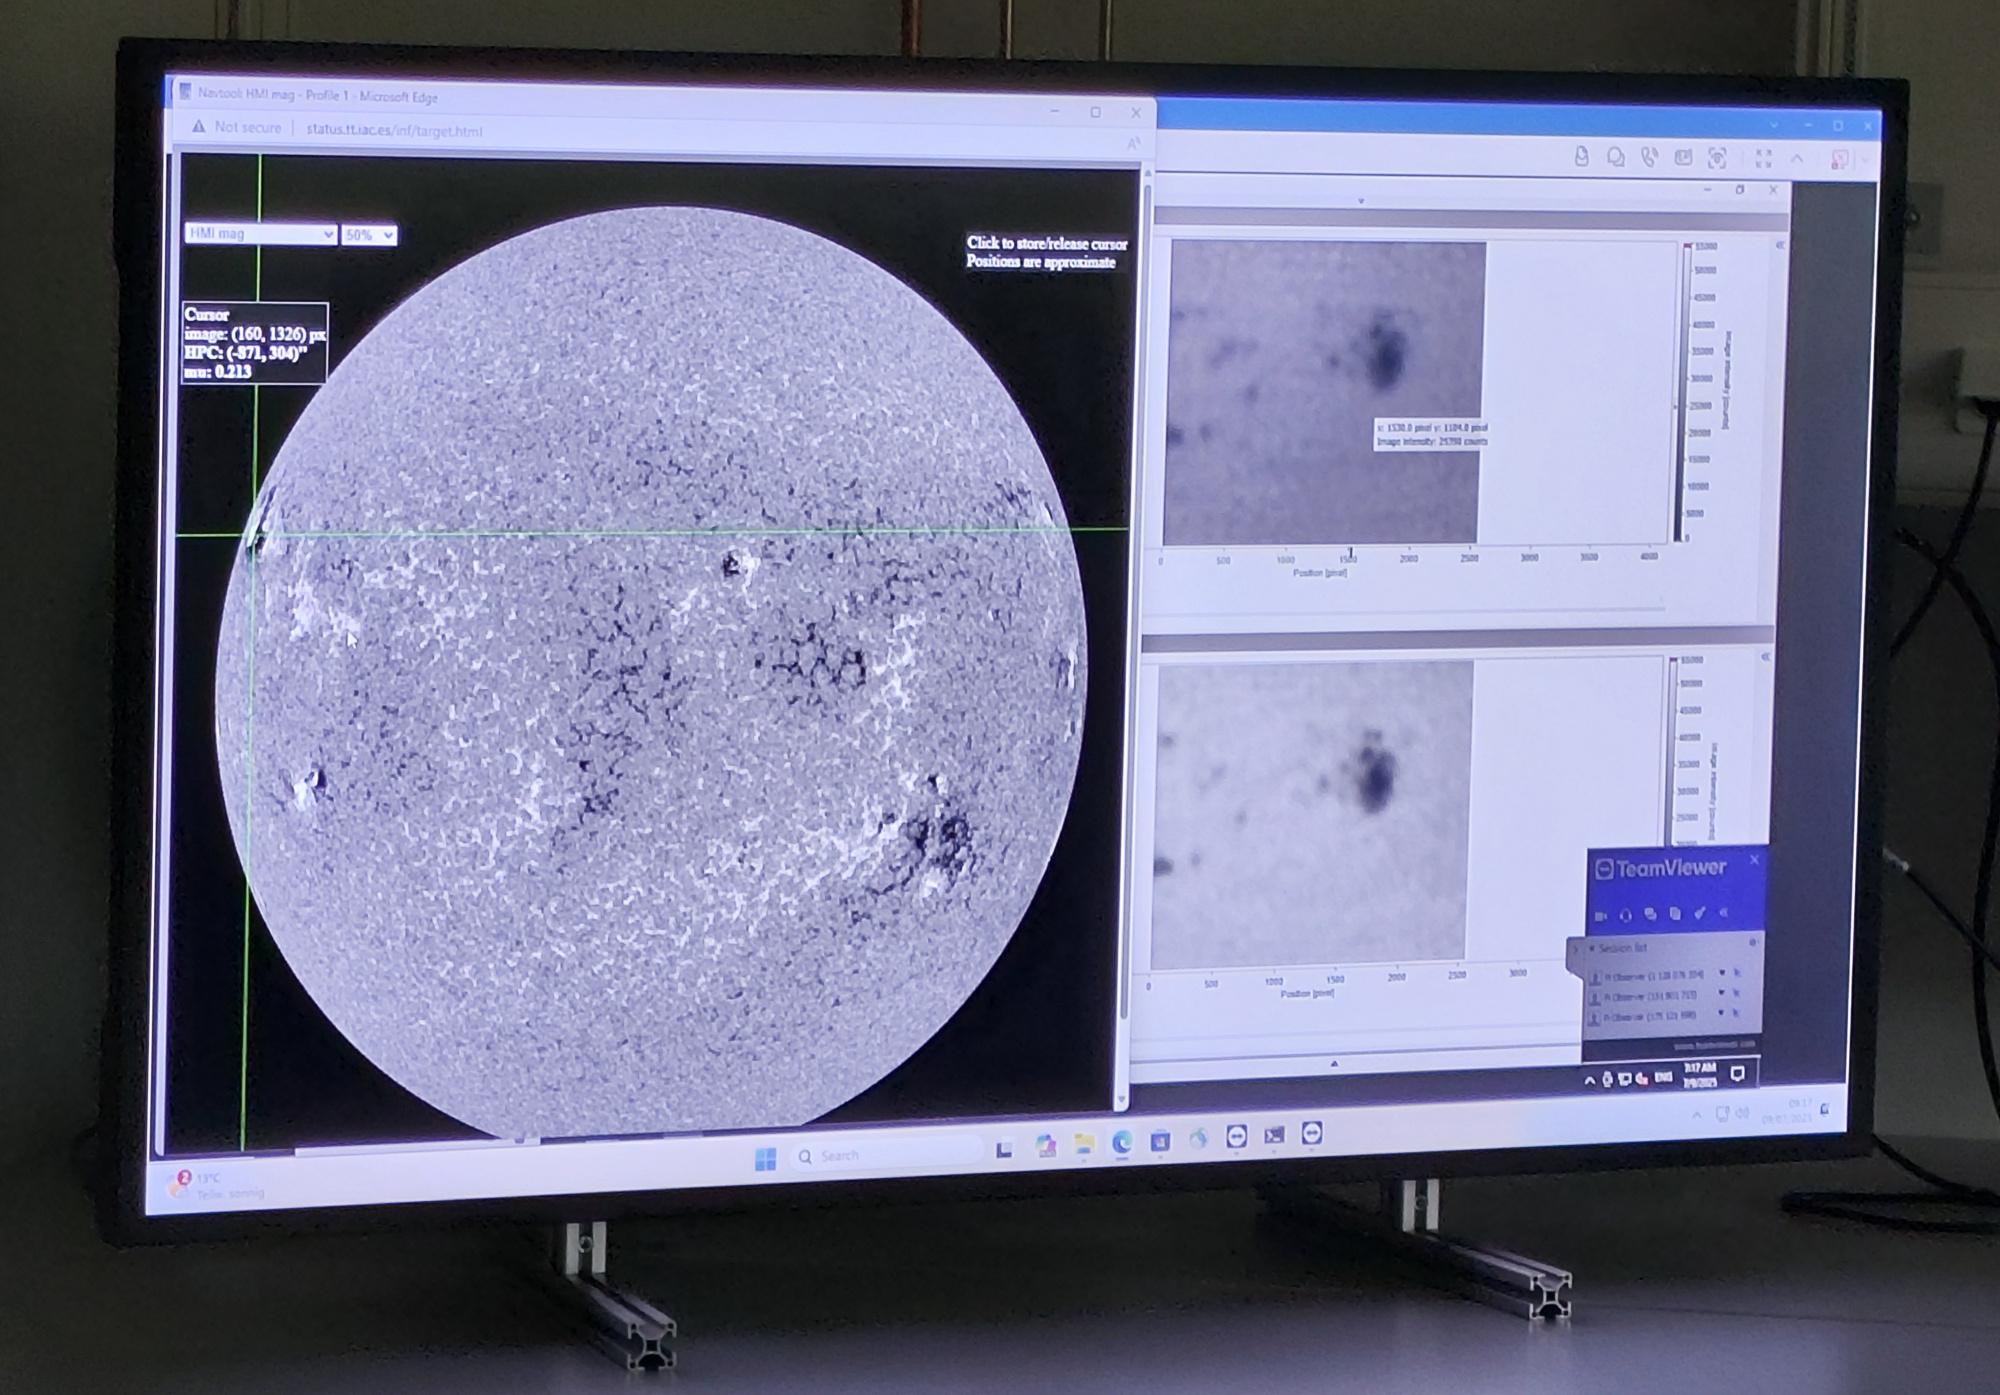Click TeamViewer panel file transfer icon

(1675, 914)
